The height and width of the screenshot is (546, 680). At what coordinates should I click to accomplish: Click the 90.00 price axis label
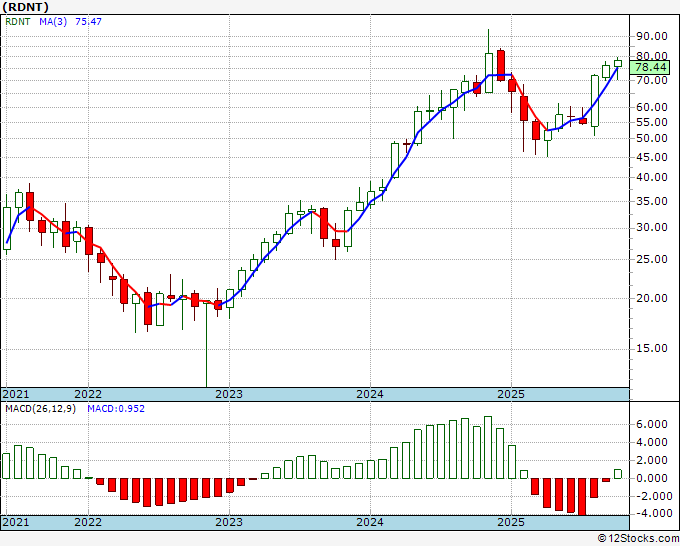coord(651,36)
